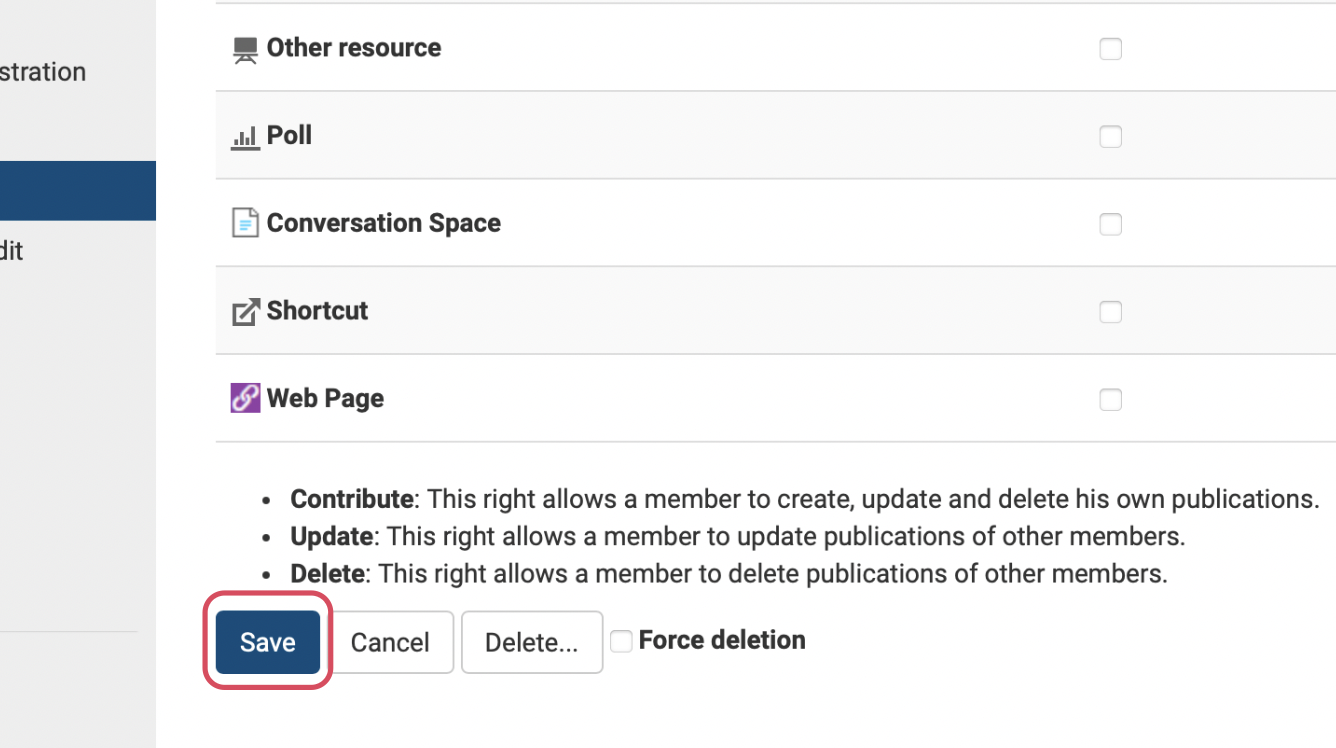
Task: Check the Conversation Space checkbox
Action: (1110, 224)
